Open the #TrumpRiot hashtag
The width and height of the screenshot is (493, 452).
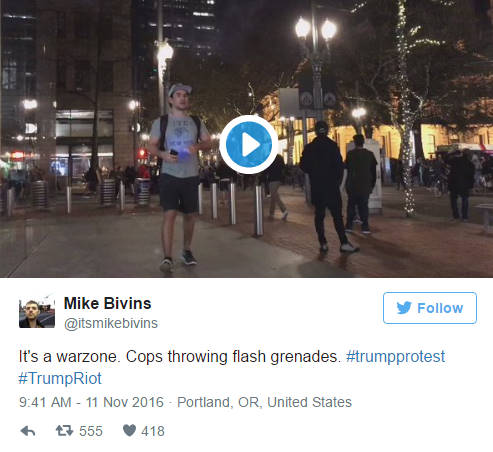(x=60, y=378)
